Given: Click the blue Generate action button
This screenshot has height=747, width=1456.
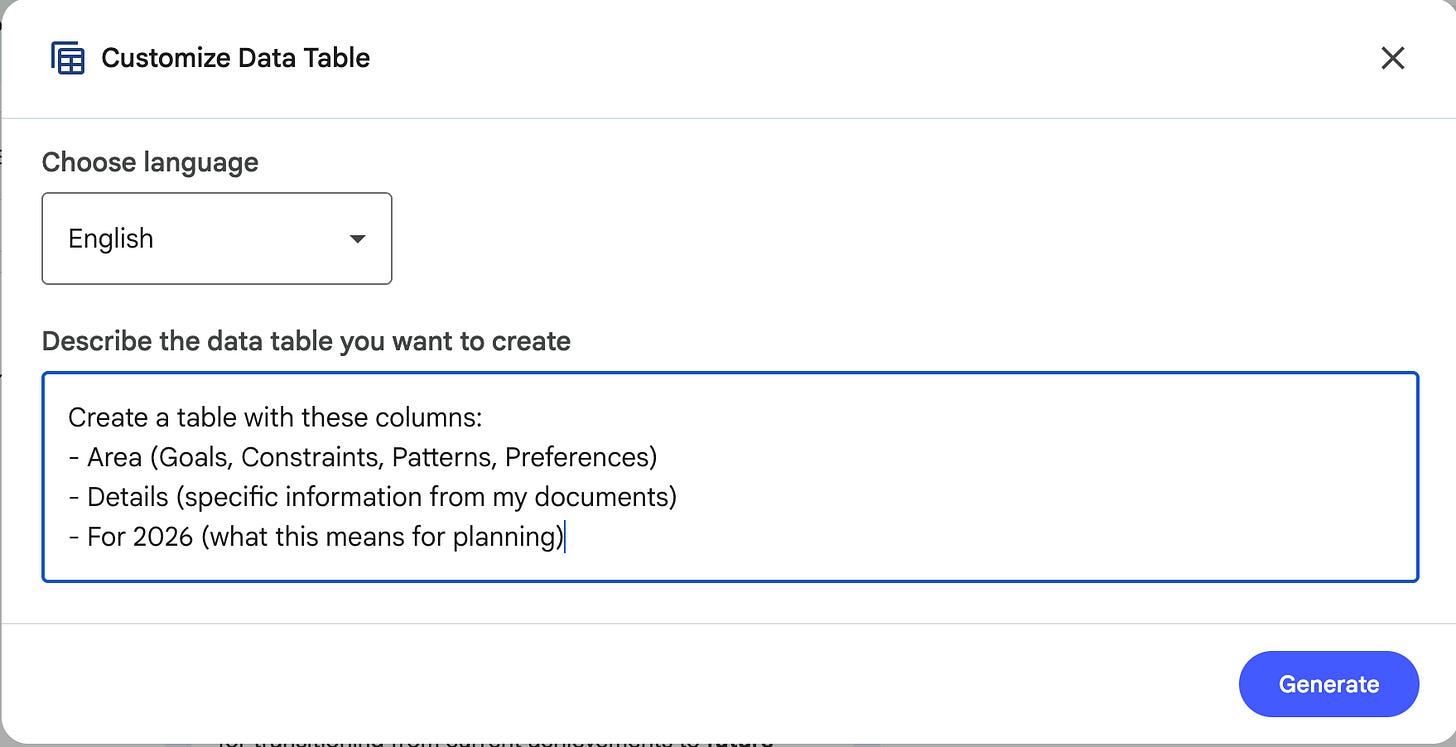Looking at the screenshot, I should pyautogui.click(x=1328, y=684).
